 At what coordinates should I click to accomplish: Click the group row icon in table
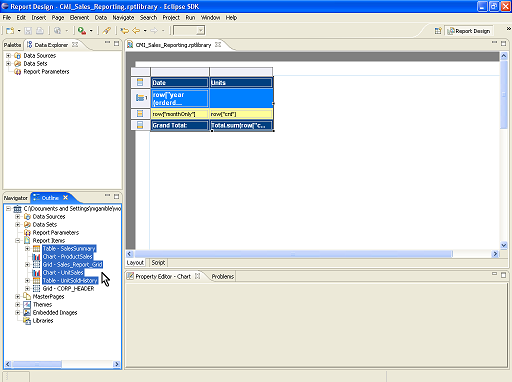(x=141, y=98)
